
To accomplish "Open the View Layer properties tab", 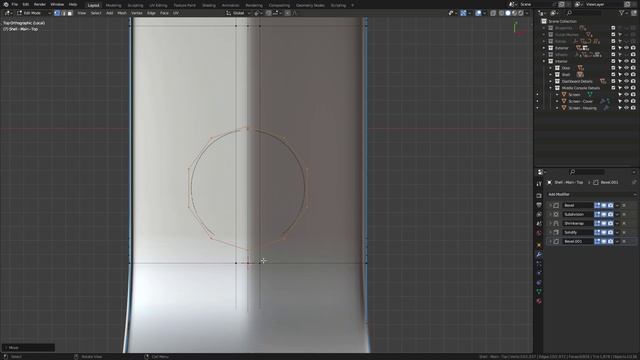I will 539,214.
